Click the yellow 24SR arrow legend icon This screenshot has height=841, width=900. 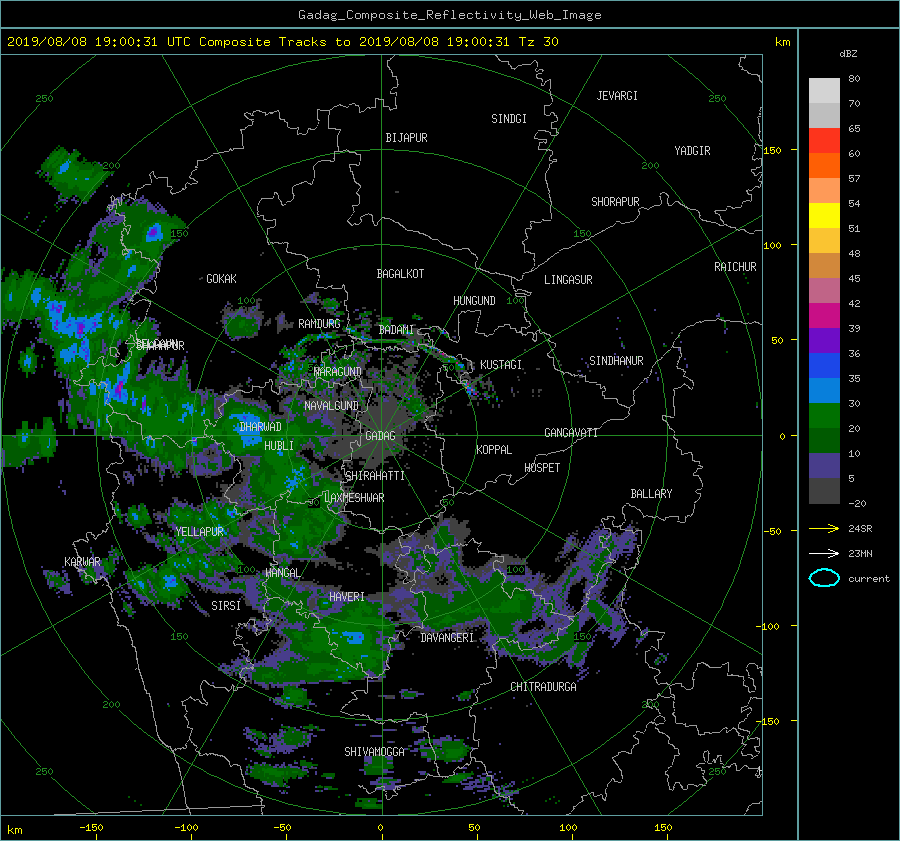(824, 528)
